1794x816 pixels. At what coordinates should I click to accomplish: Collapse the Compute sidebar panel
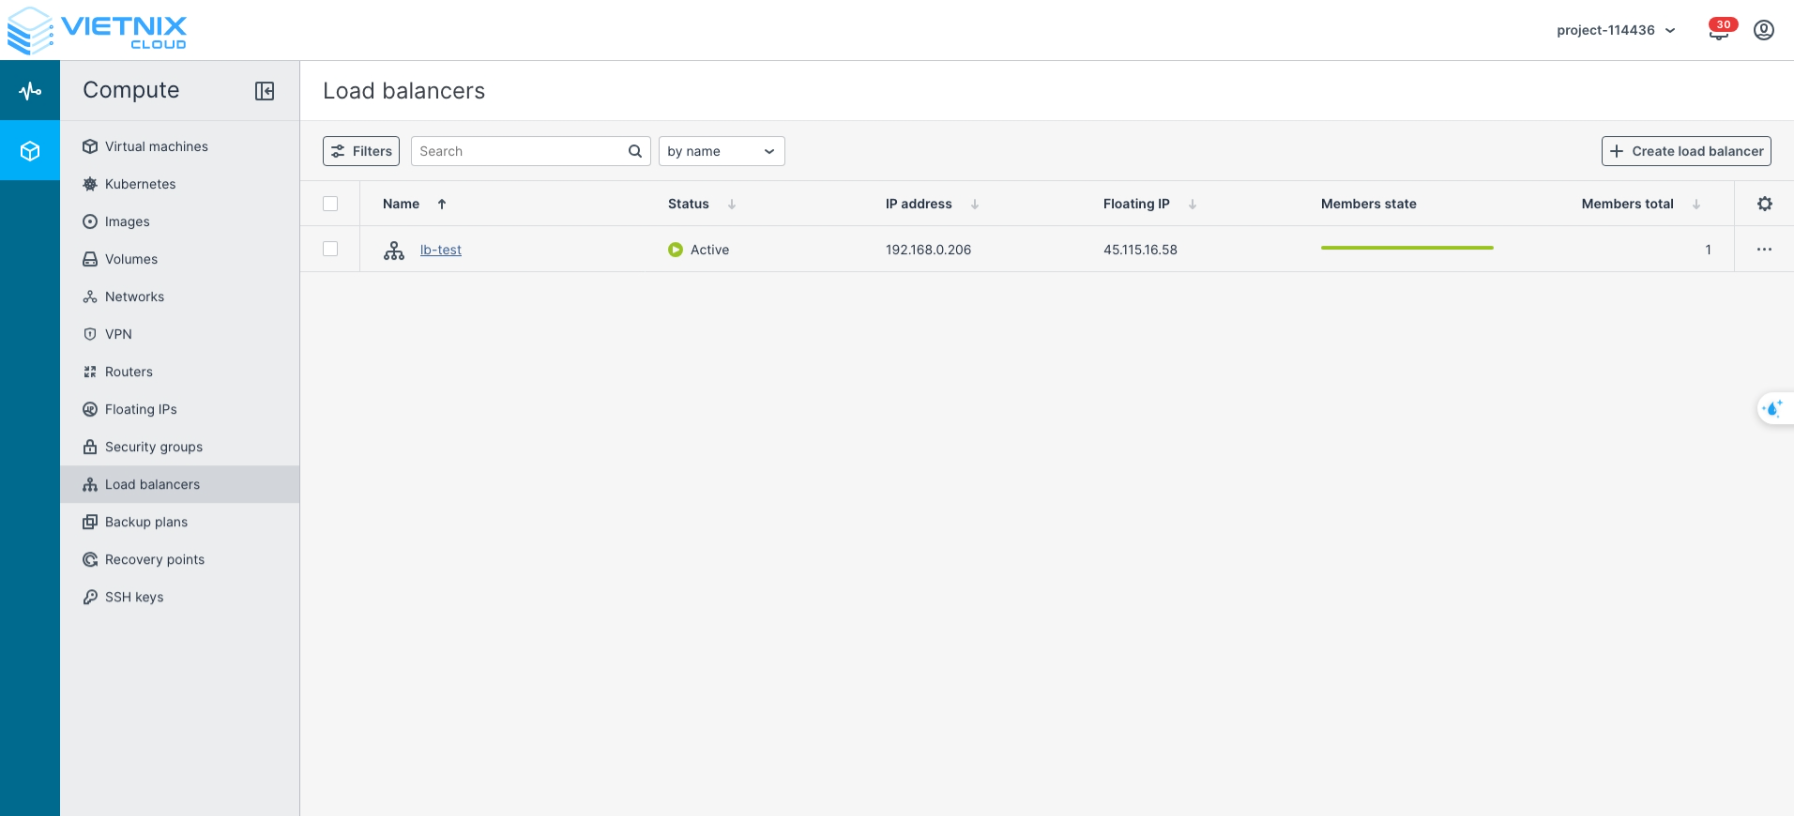point(264,91)
